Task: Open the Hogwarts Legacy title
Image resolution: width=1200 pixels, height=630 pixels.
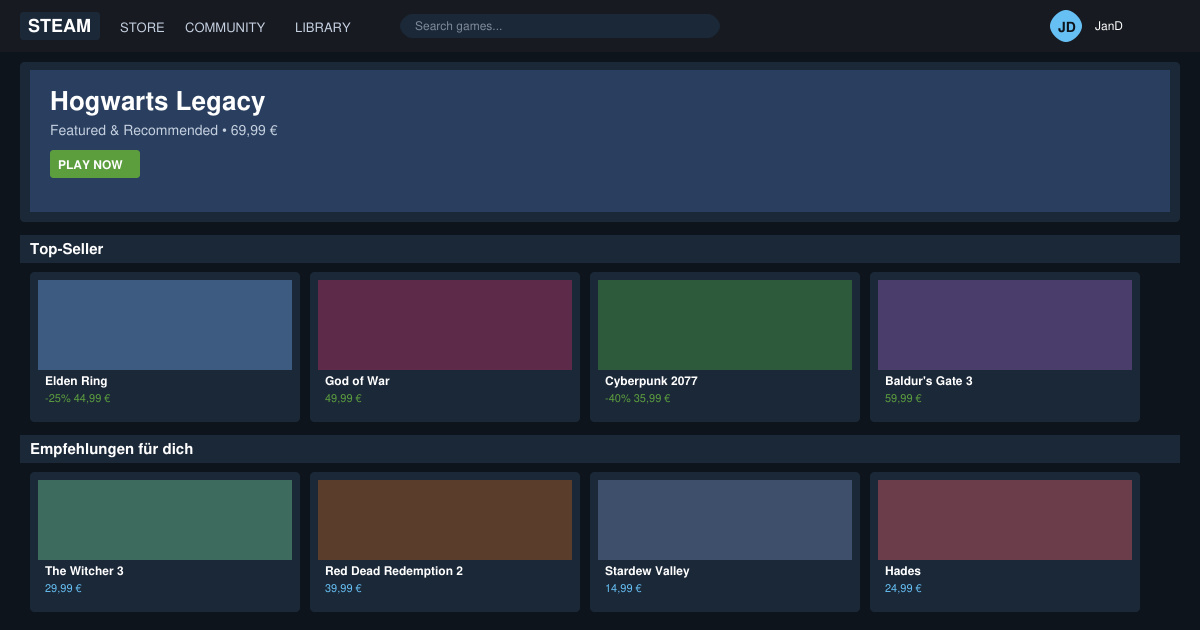Action: [158, 101]
